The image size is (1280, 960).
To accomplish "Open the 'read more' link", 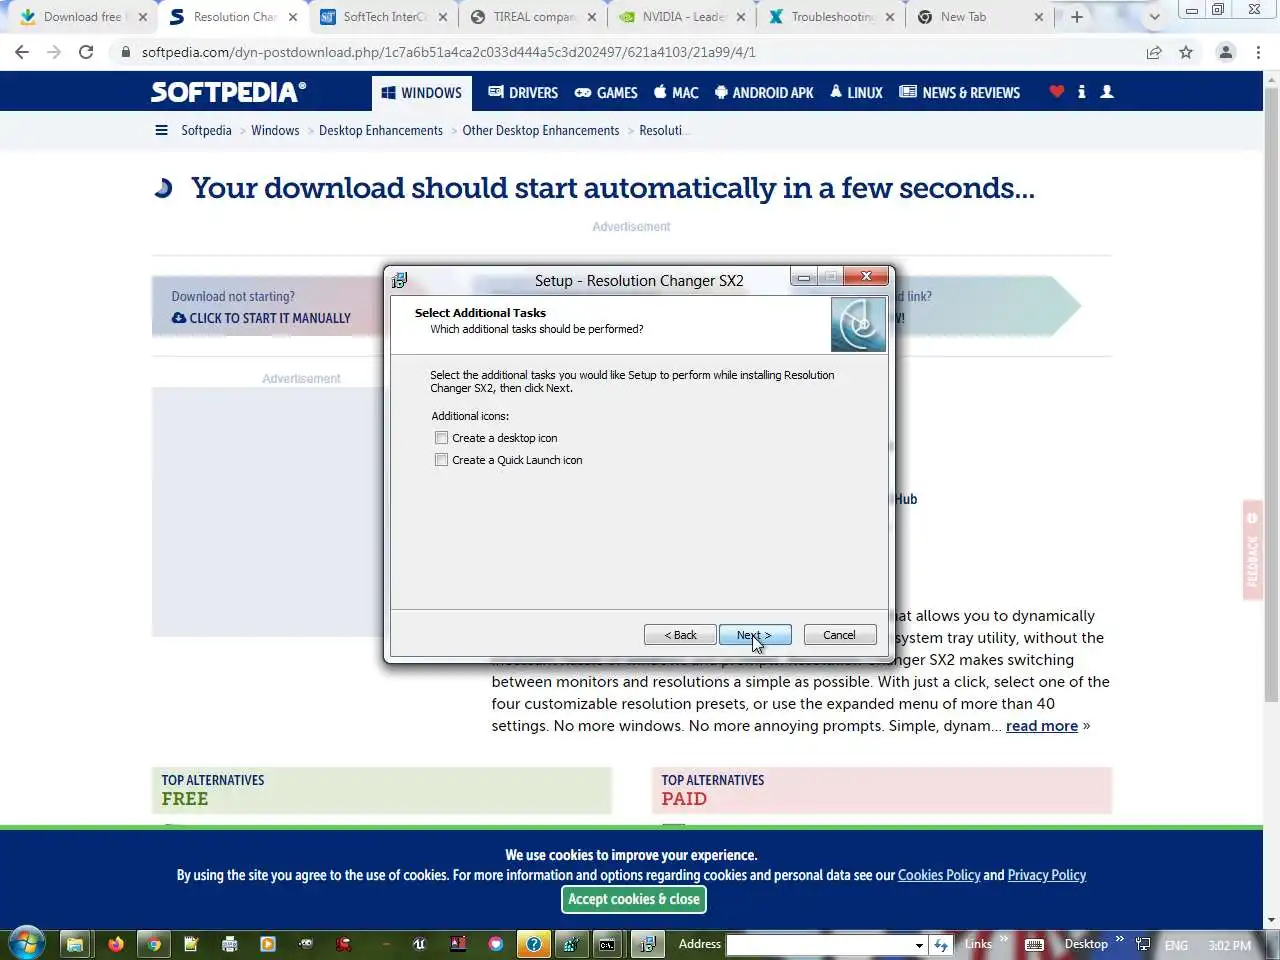I will coord(1042,726).
